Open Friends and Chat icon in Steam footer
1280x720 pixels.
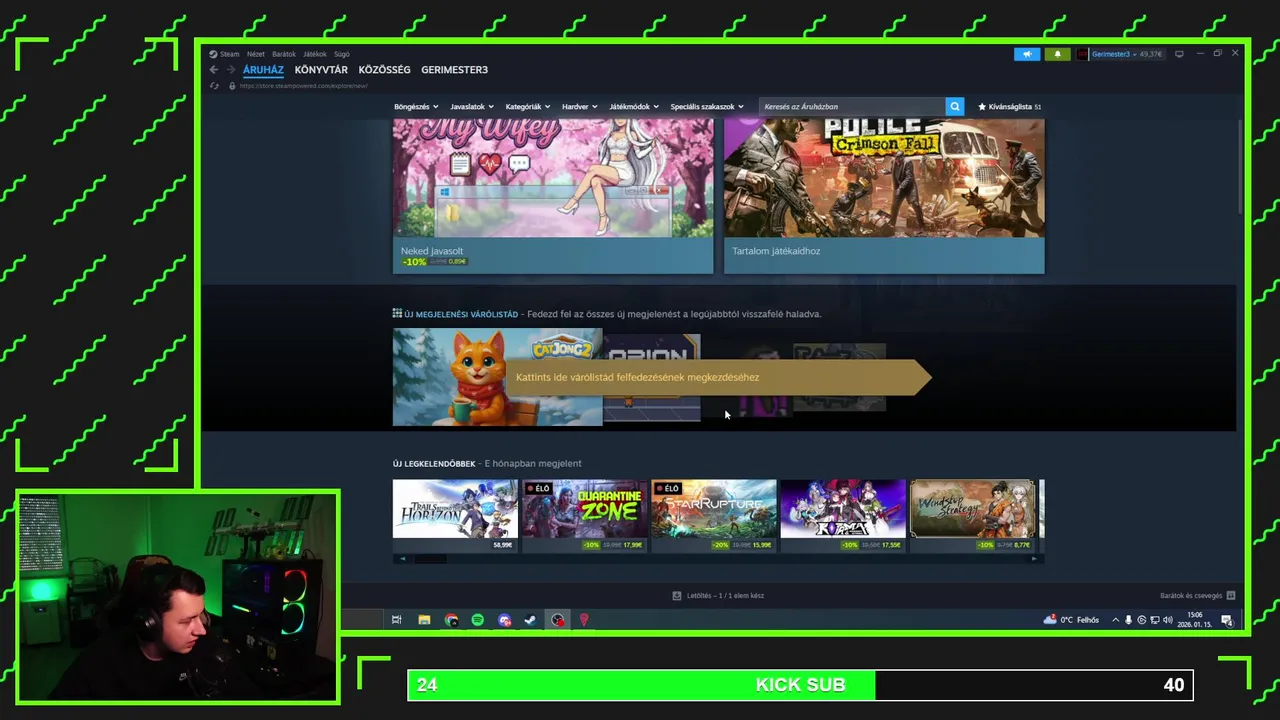click(1231, 595)
